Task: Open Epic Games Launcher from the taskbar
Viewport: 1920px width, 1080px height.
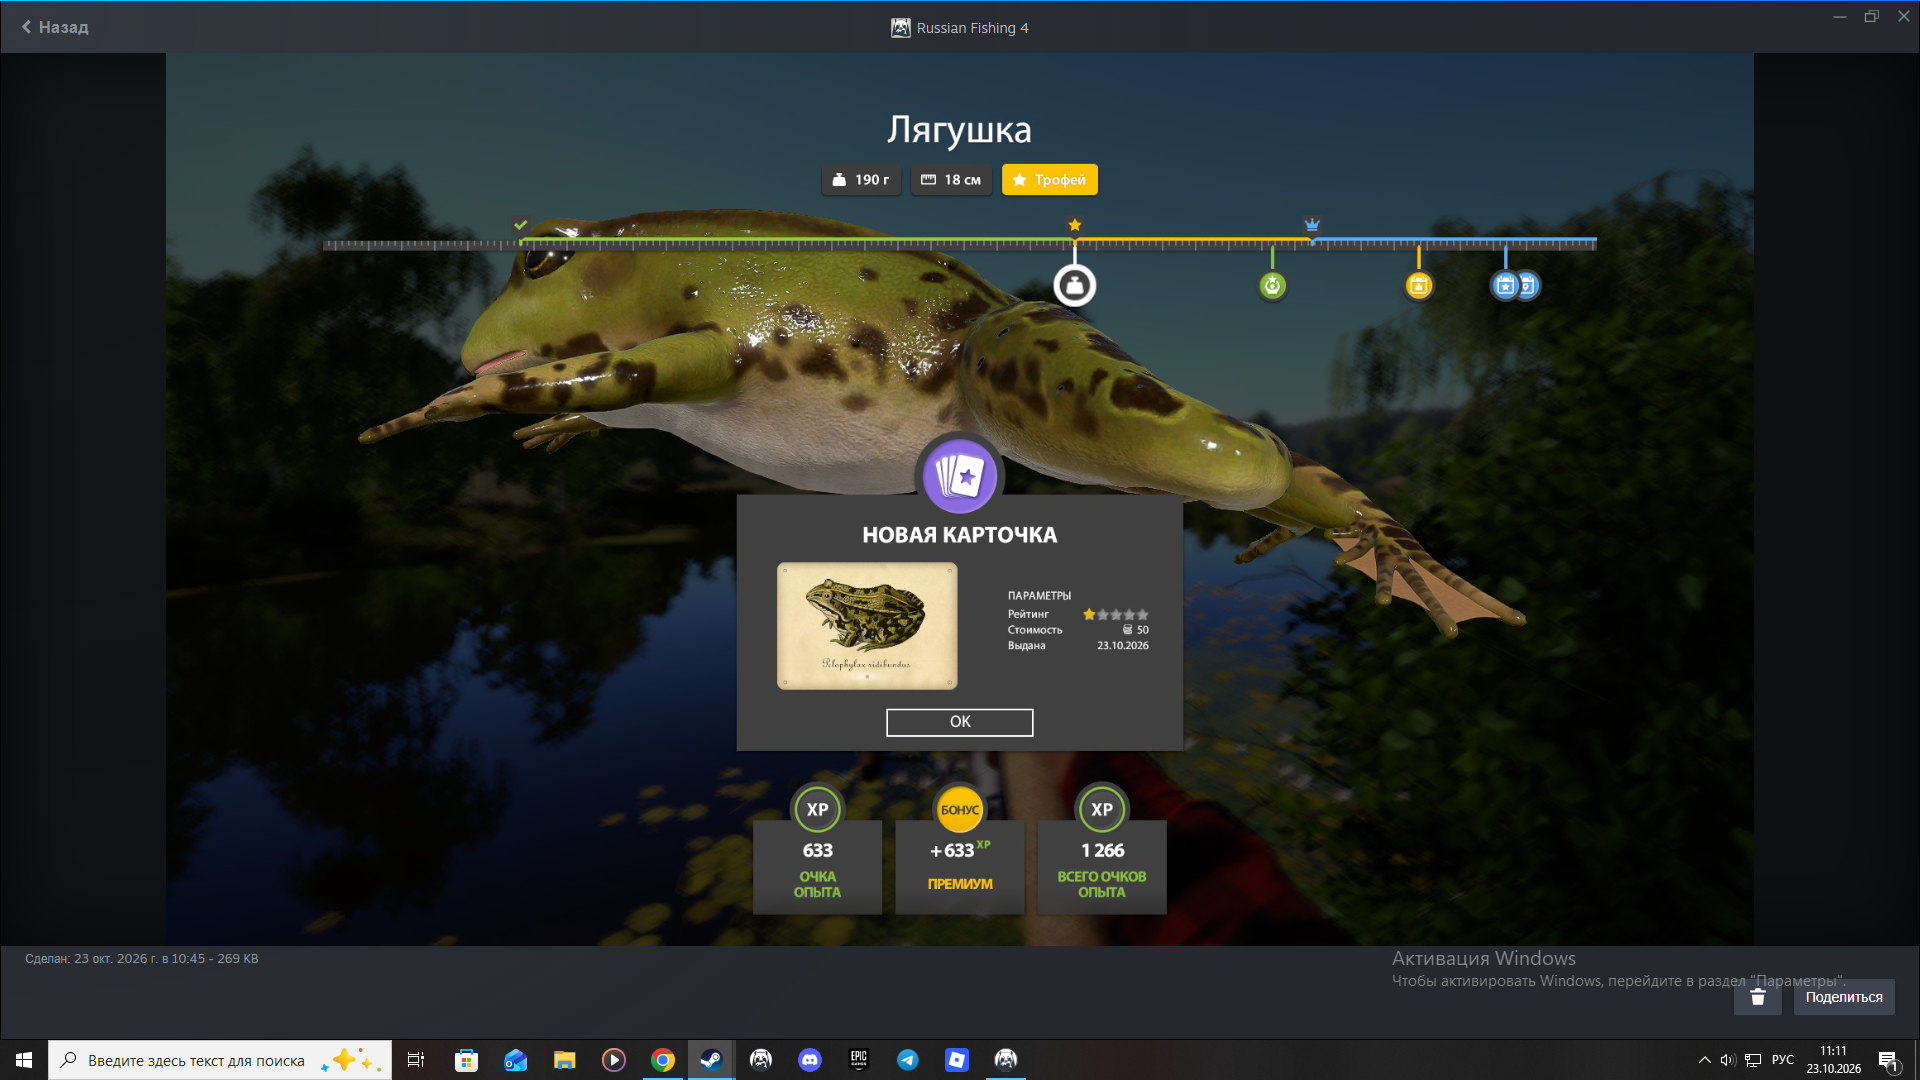Action: tap(858, 1060)
